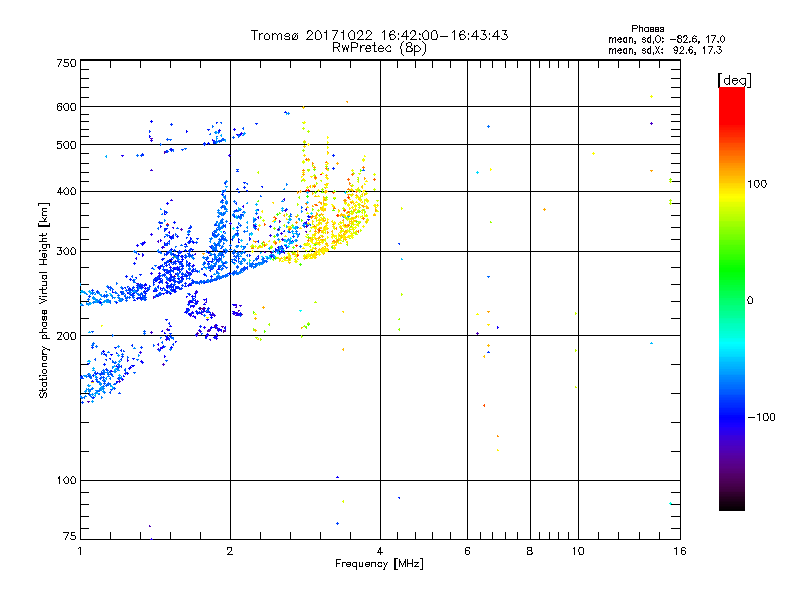Click the colorbar tick label '0'
This screenshot has height=600, width=800.
point(750,300)
